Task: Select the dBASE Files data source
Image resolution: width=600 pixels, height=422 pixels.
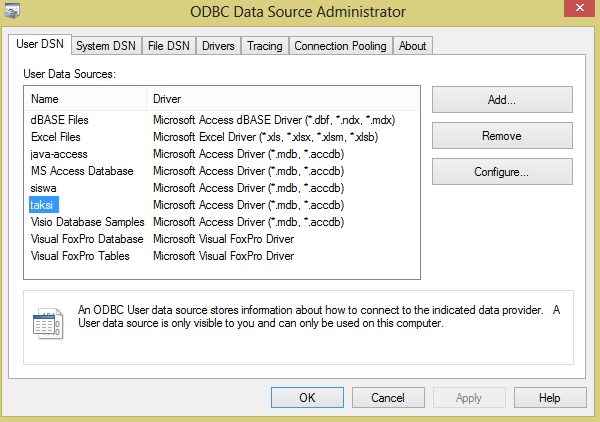Action: 62,120
